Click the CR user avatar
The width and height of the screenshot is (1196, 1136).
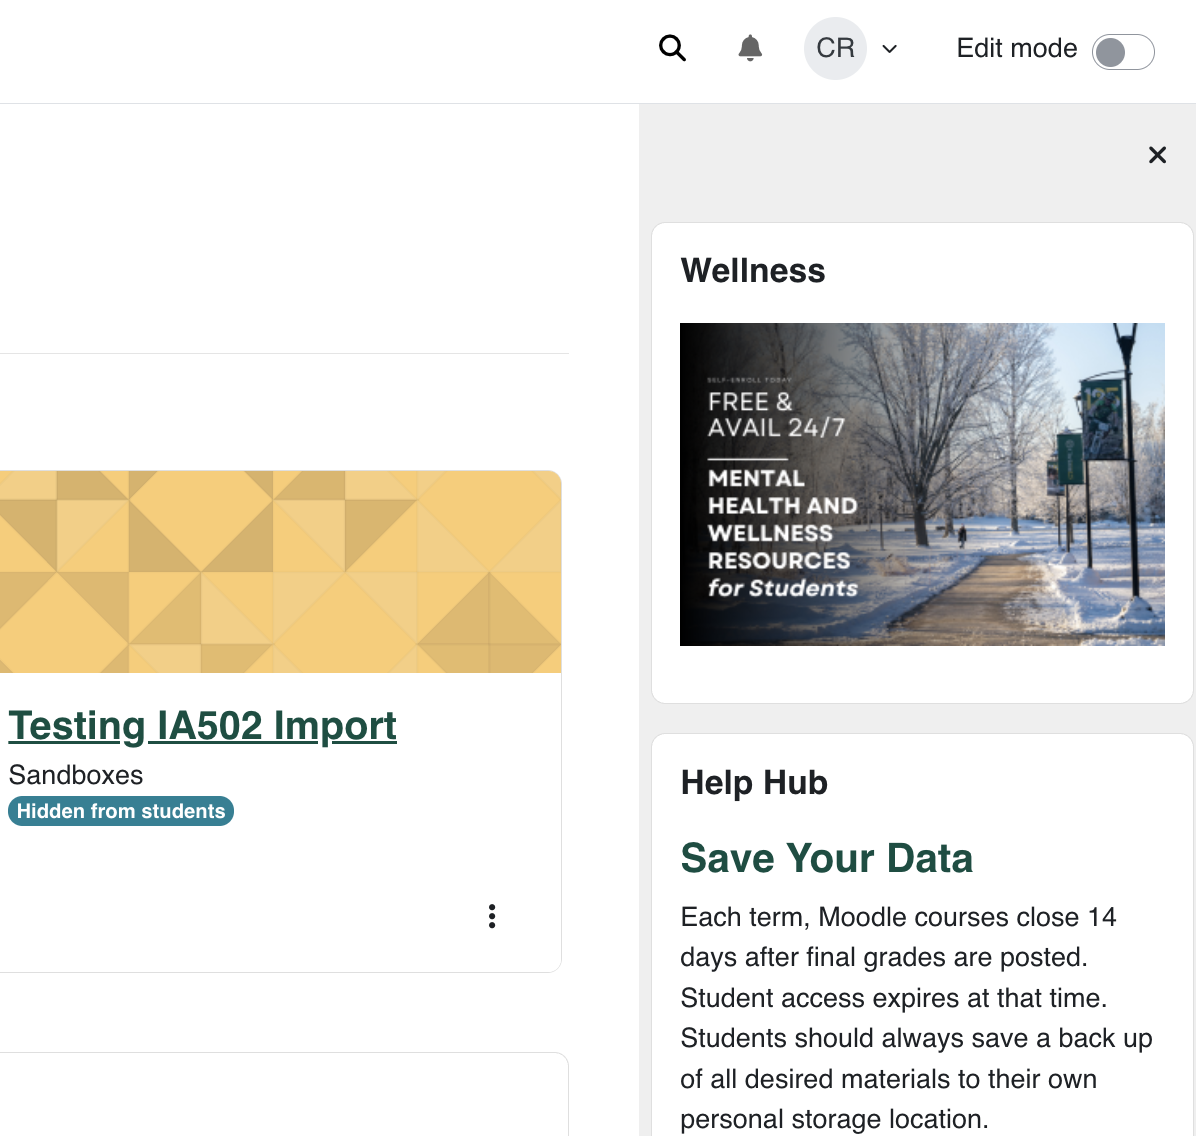pyautogui.click(x=835, y=48)
